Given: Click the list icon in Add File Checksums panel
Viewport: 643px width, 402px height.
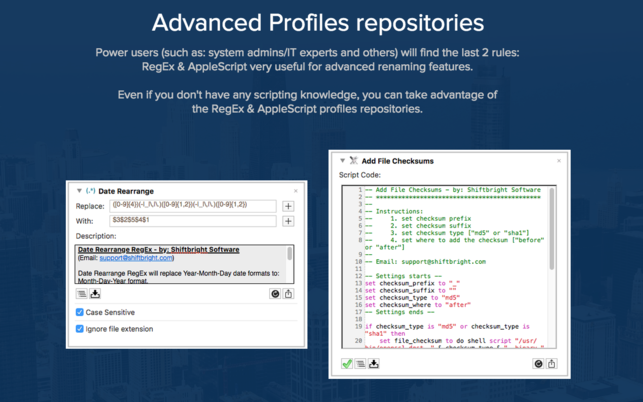Looking at the screenshot, I should (360, 364).
